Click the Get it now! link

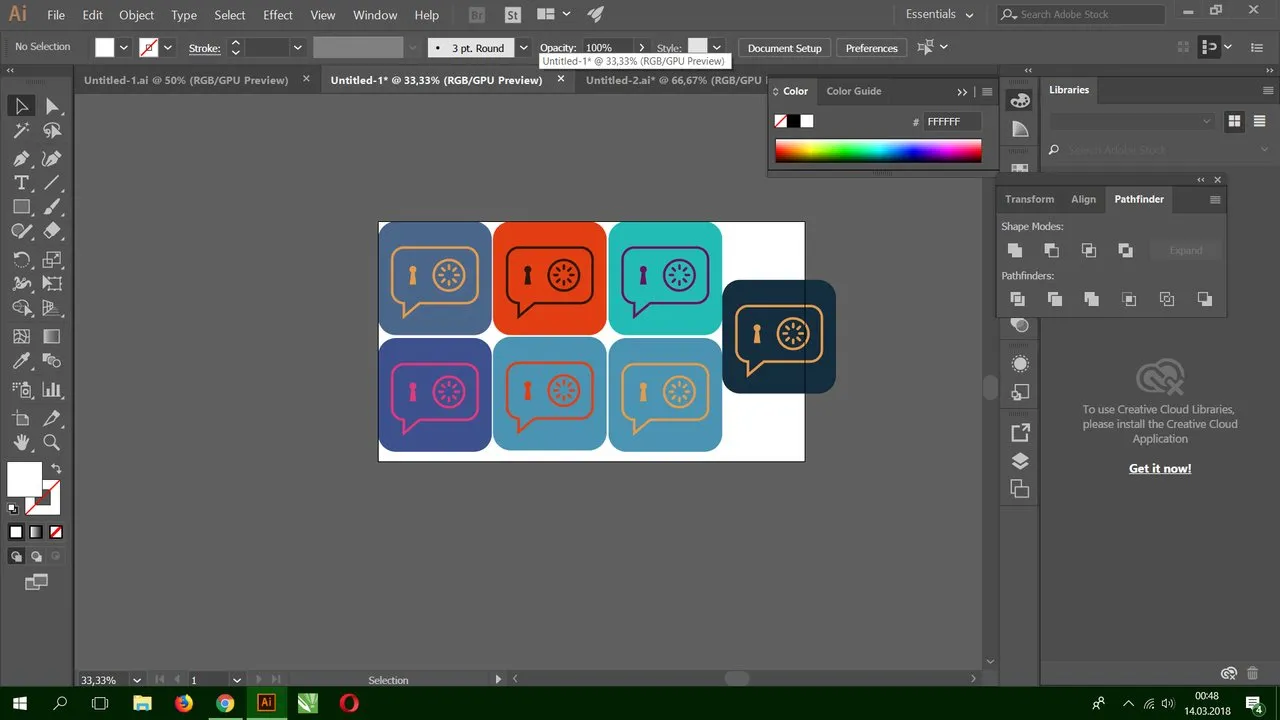click(x=1160, y=468)
